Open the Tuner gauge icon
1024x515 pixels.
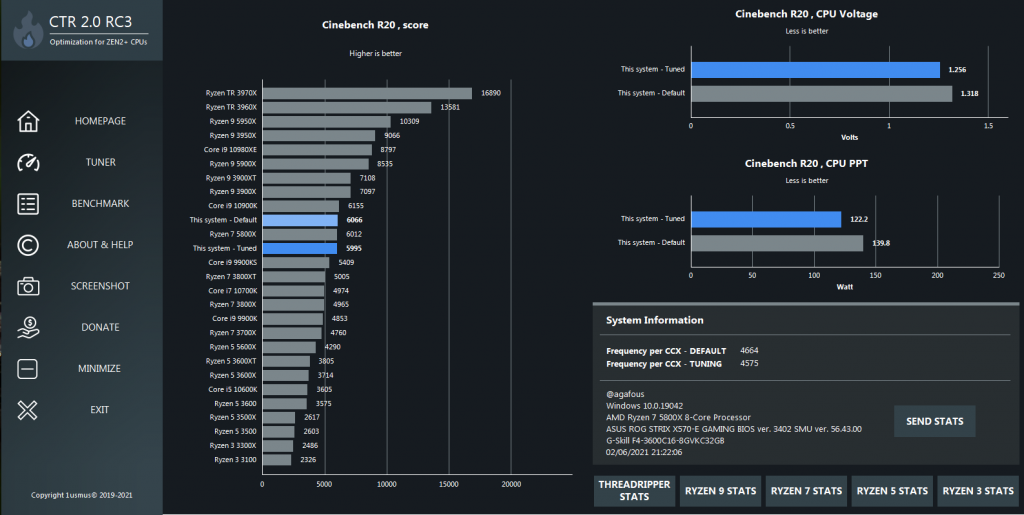[x=28, y=163]
